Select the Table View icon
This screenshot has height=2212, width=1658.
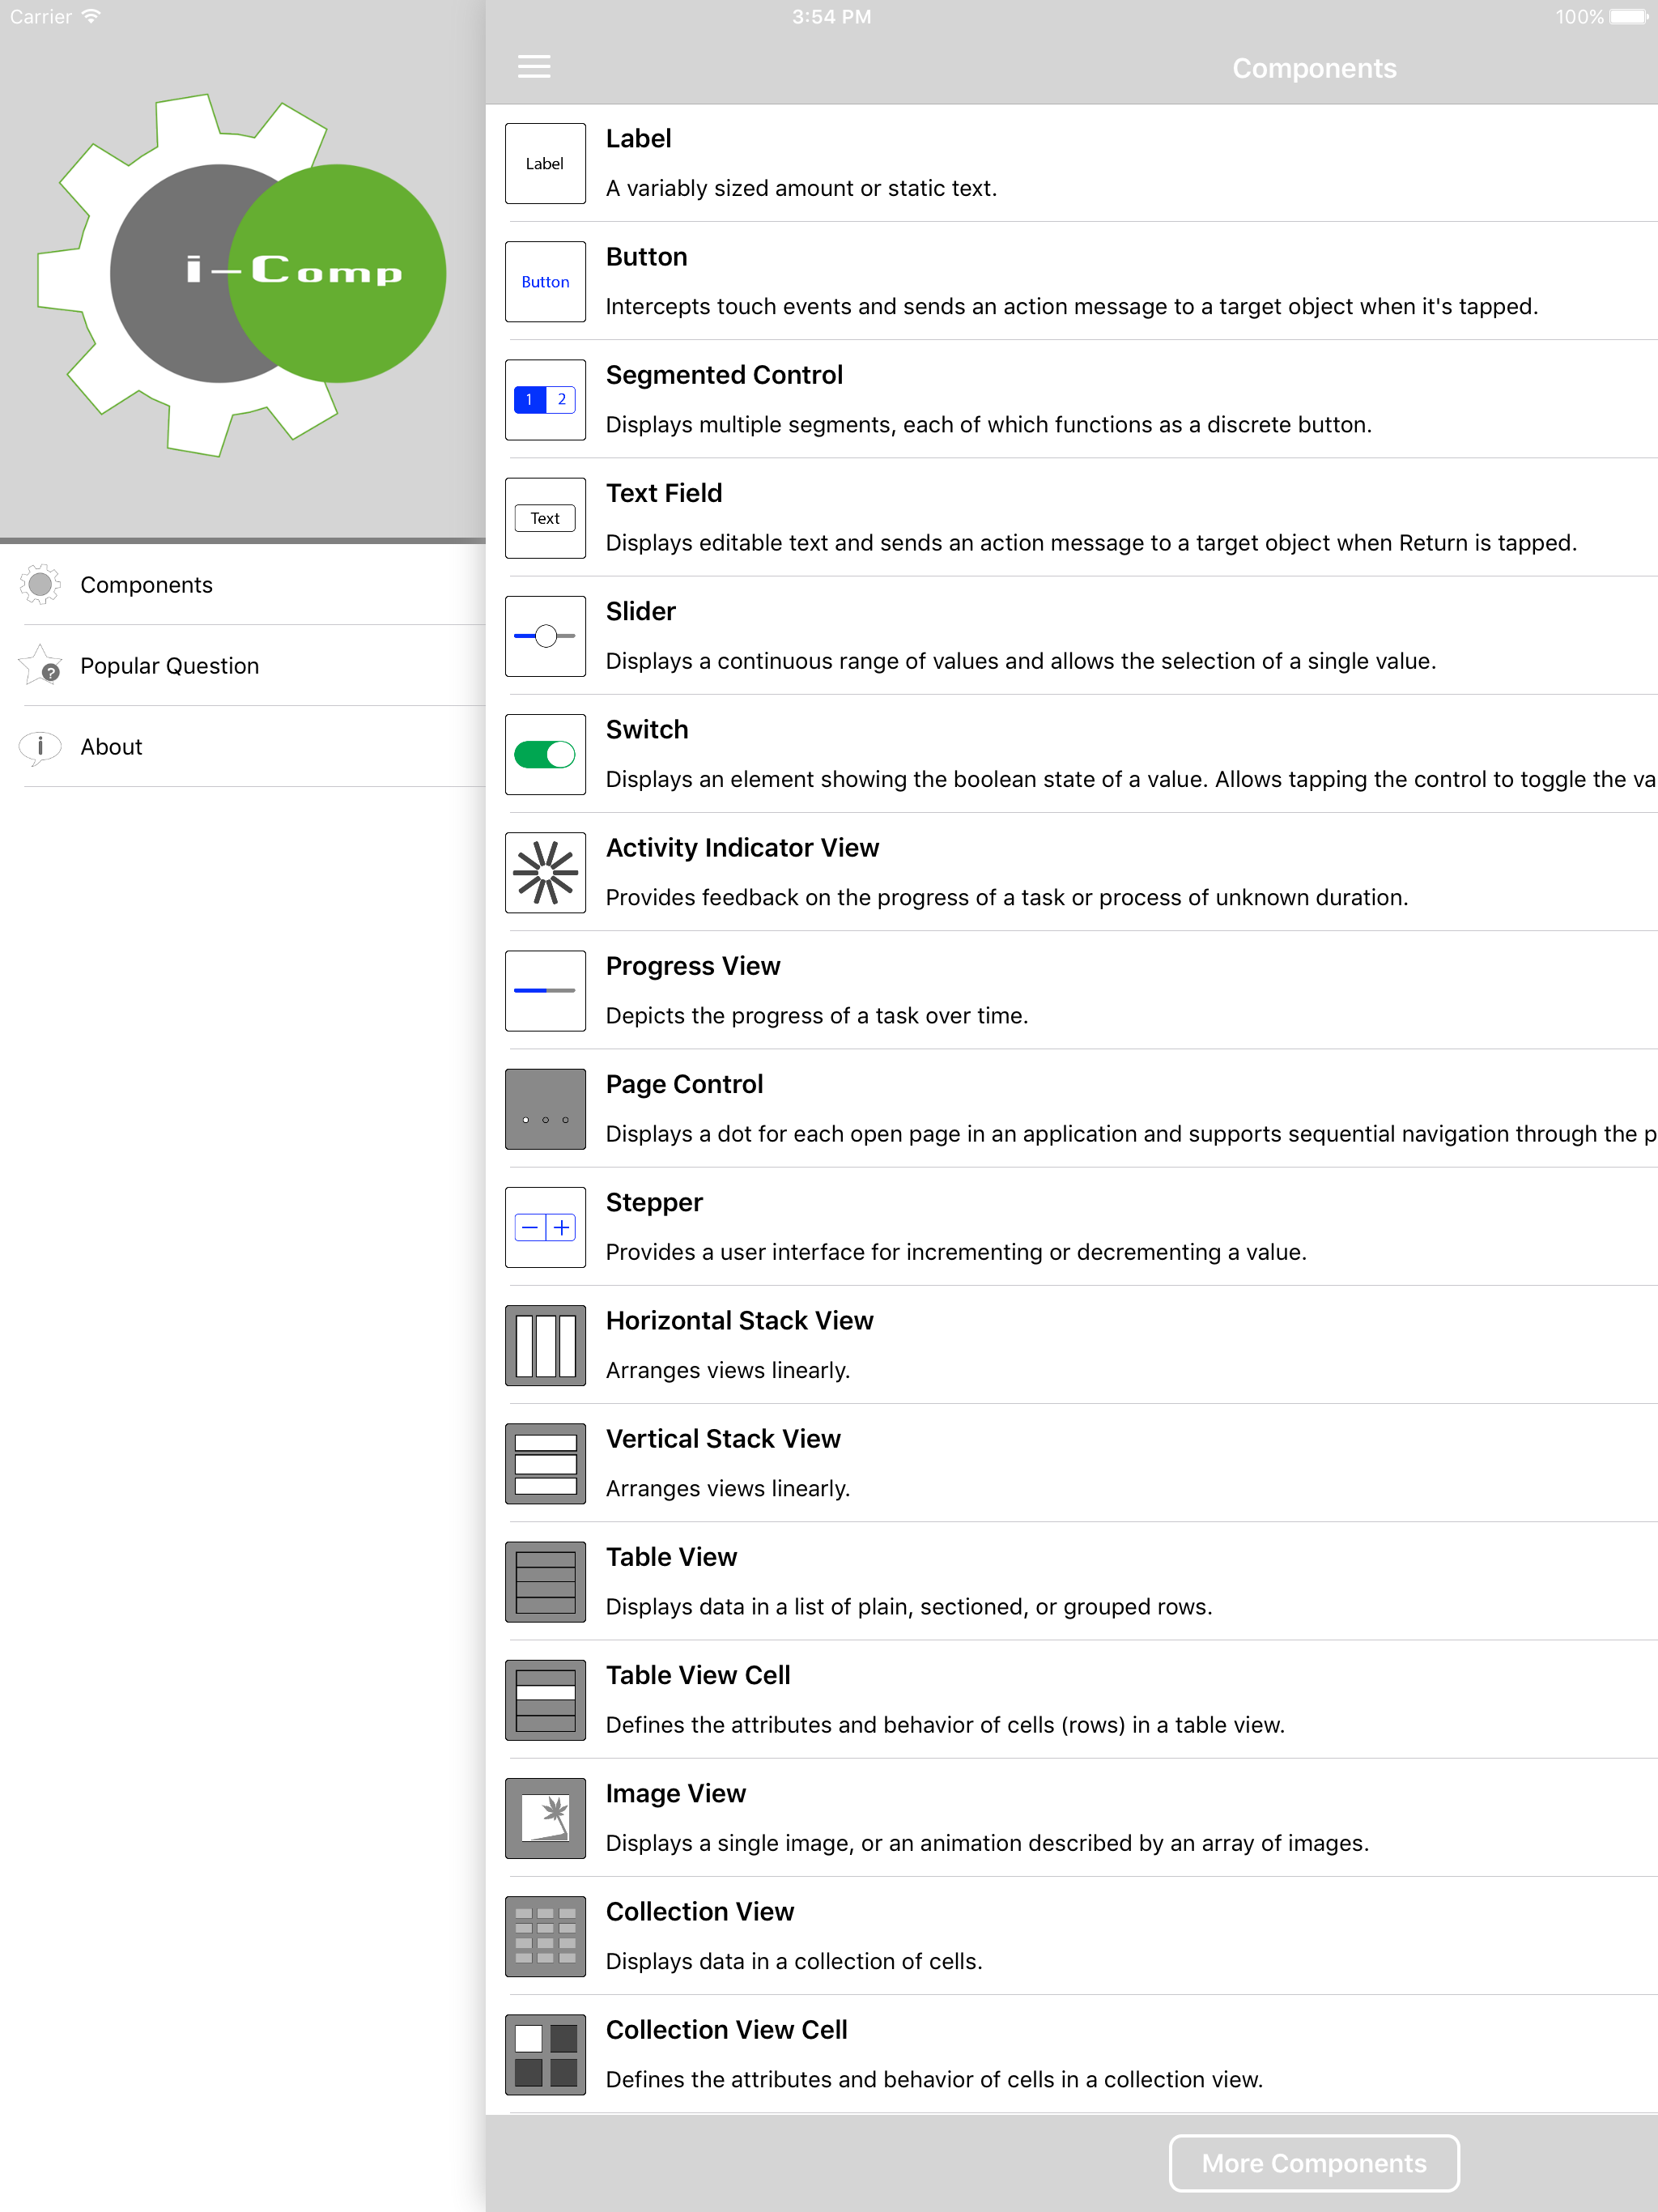(545, 1582)
